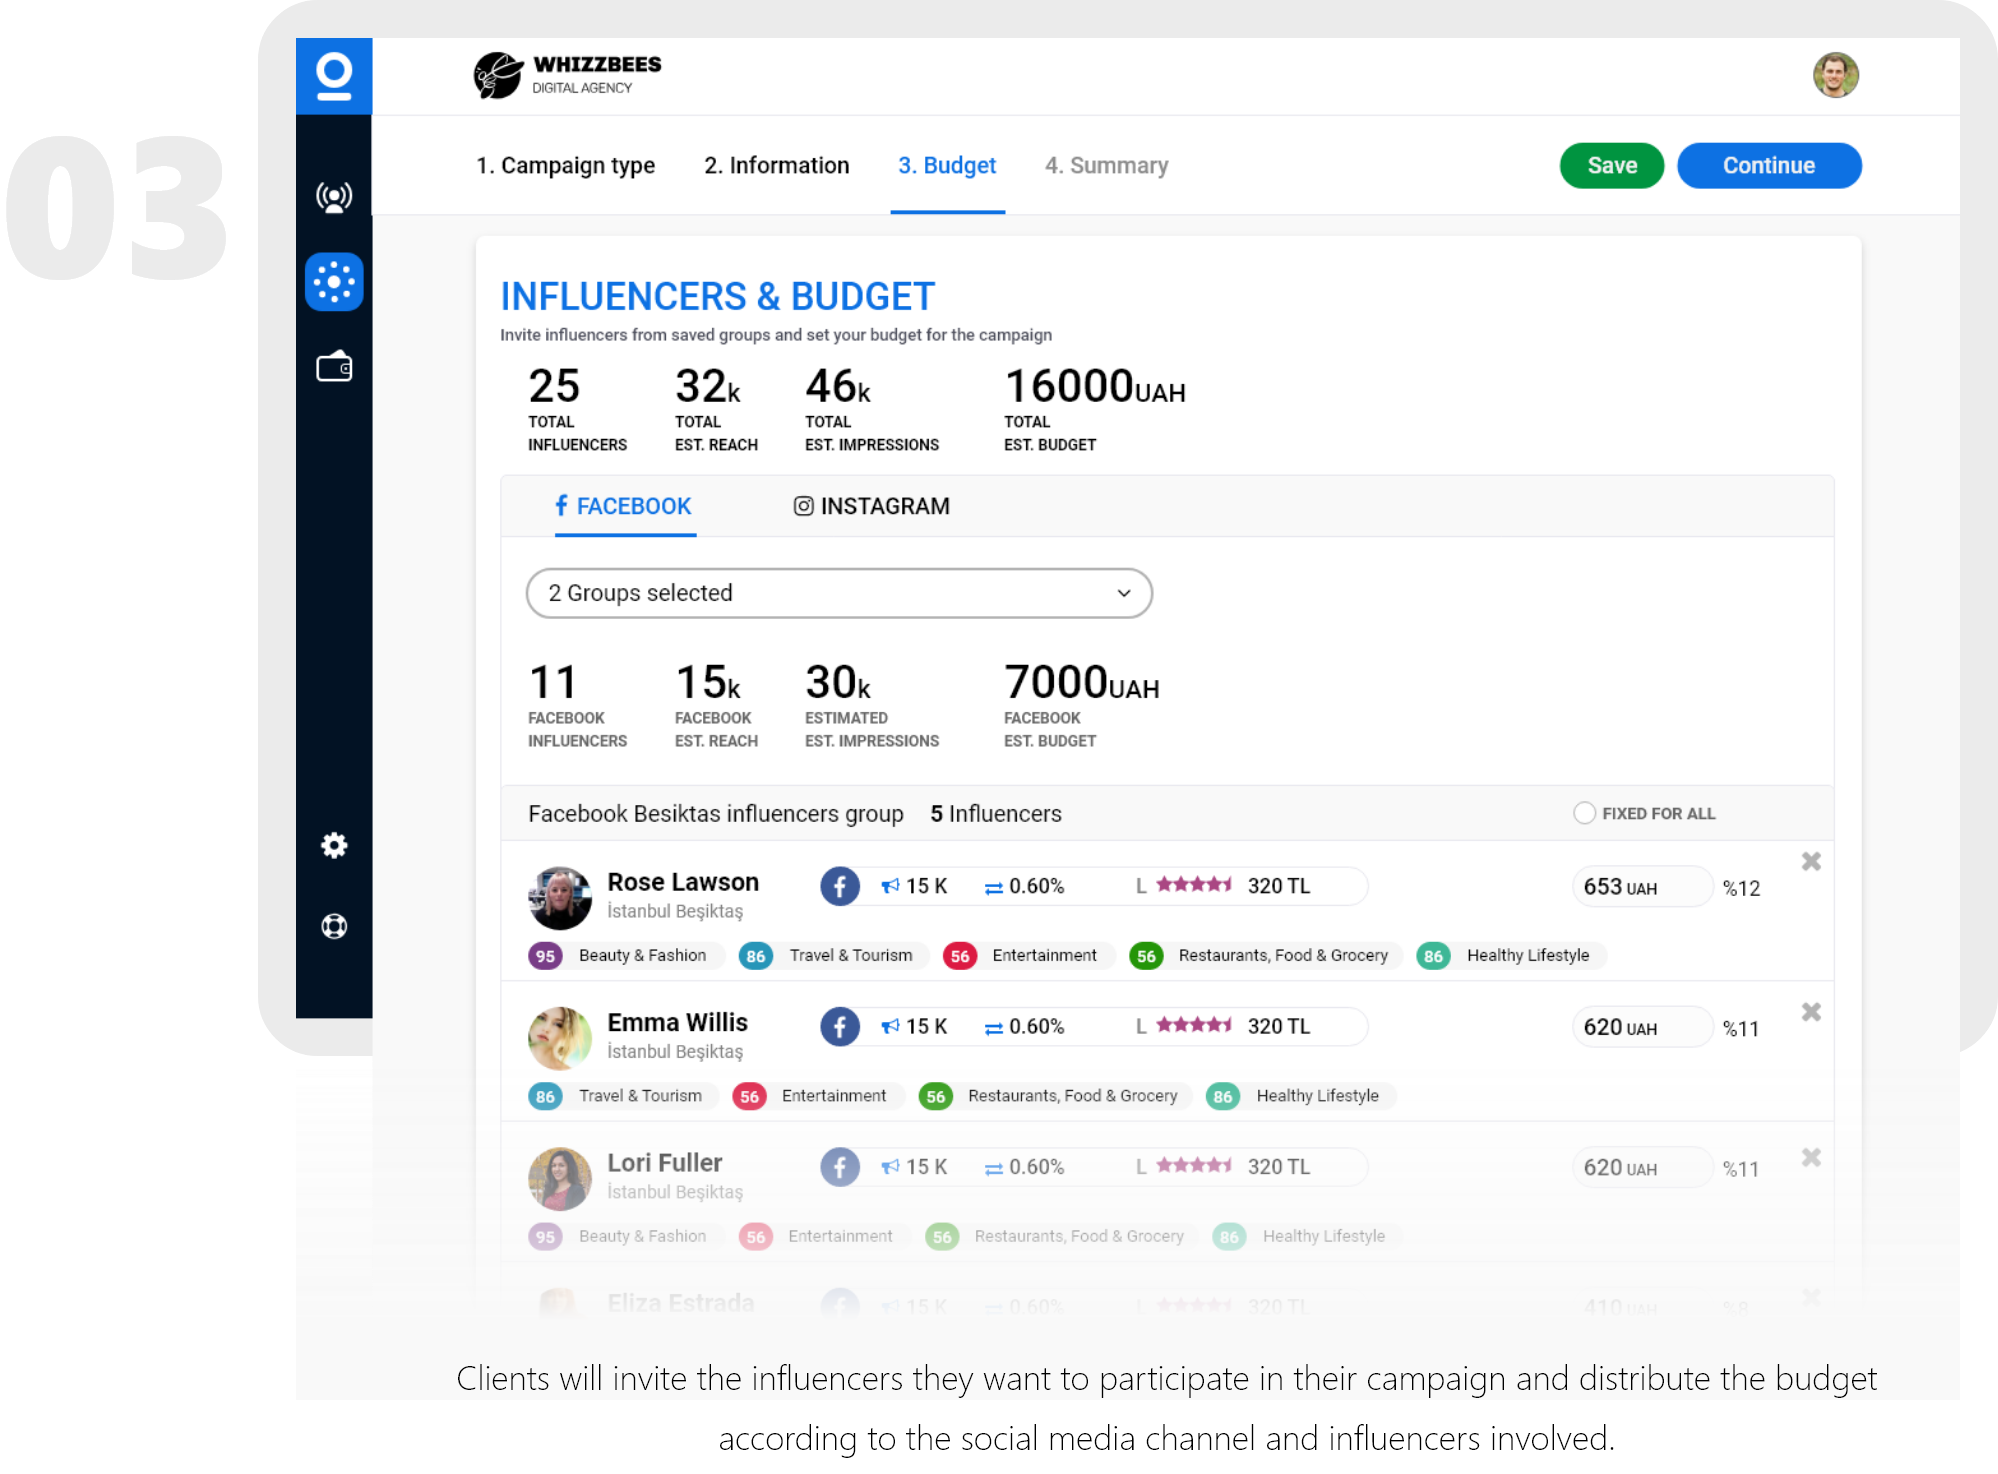Select the Facebook tab
The image size is (1998, 1474).
pyautogui.click(x=624, y=506)
